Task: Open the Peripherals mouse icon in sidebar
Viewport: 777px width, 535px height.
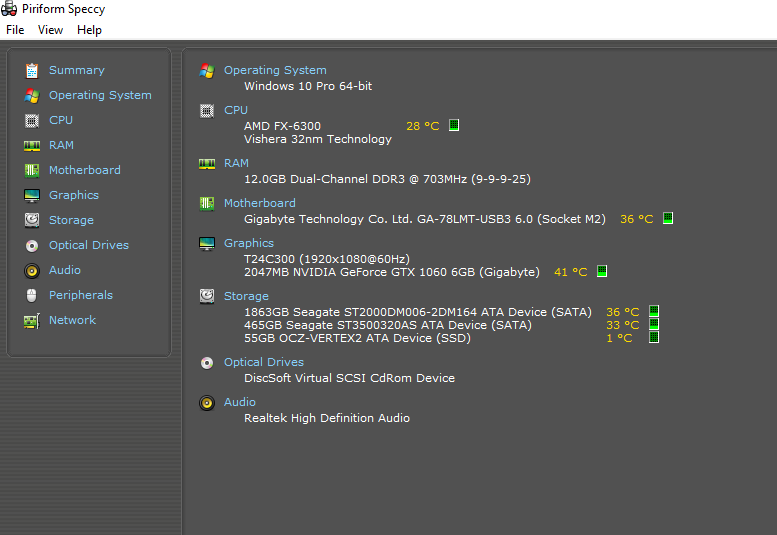Action: tap(32, 295)
